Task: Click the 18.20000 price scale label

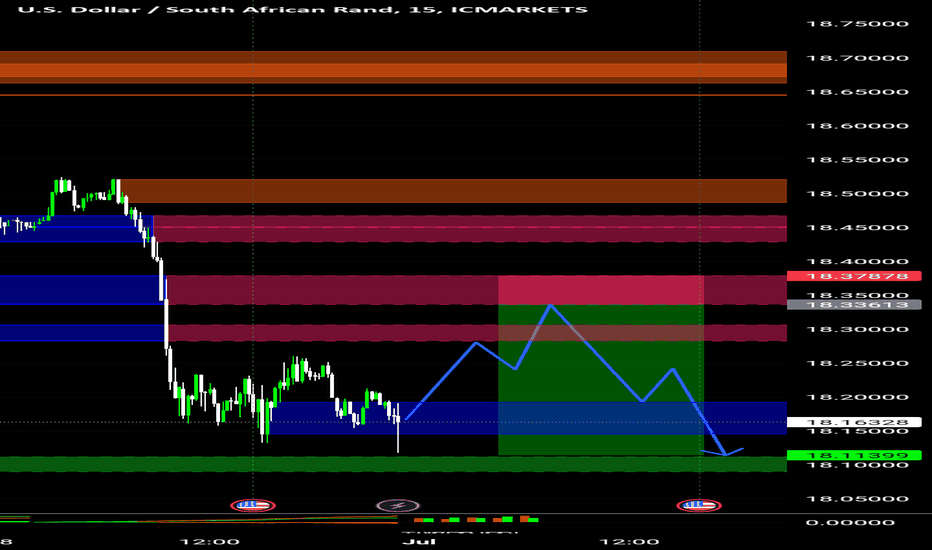Action: (x=857, y=397)
